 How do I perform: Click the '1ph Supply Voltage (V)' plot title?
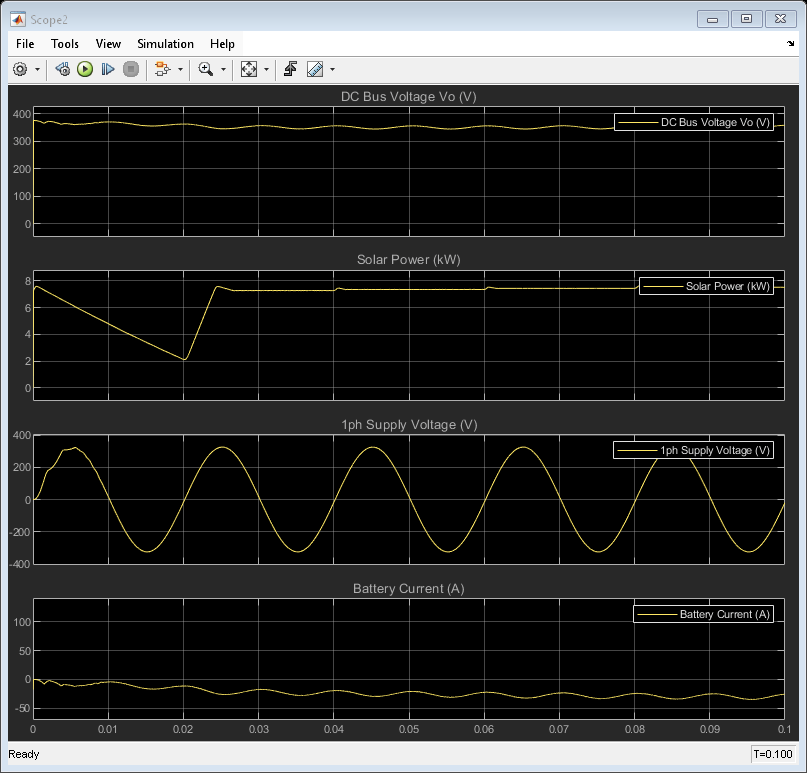409,425
